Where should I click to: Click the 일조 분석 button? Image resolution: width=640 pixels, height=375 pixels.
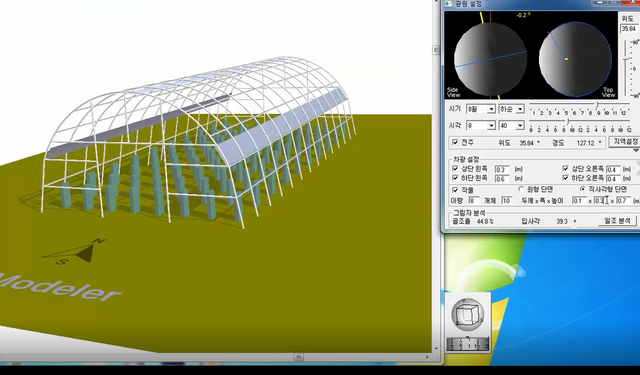(x=617, y=221)
